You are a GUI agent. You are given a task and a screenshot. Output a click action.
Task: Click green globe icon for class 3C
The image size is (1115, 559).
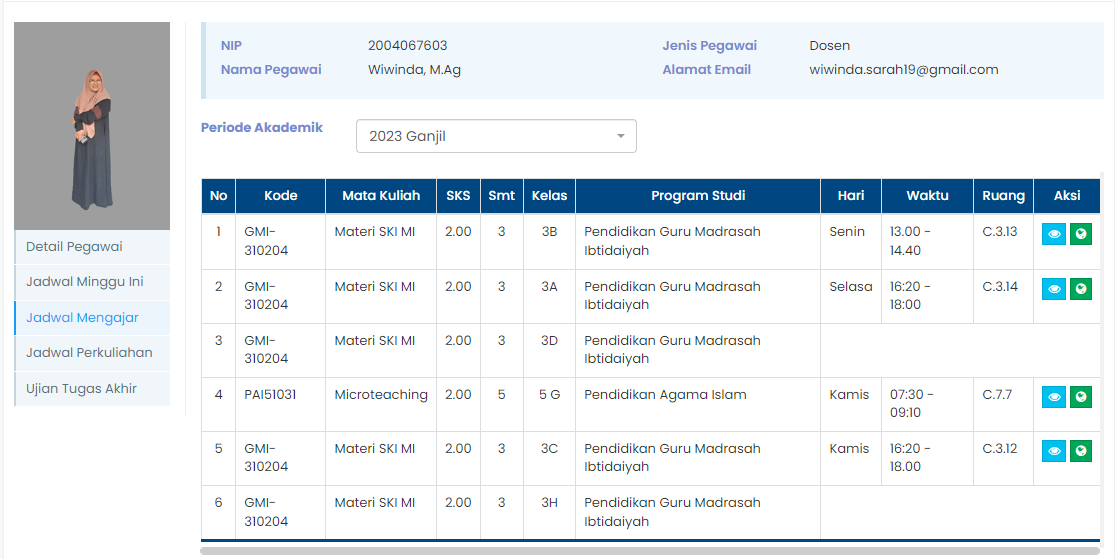pos(1080,451)
